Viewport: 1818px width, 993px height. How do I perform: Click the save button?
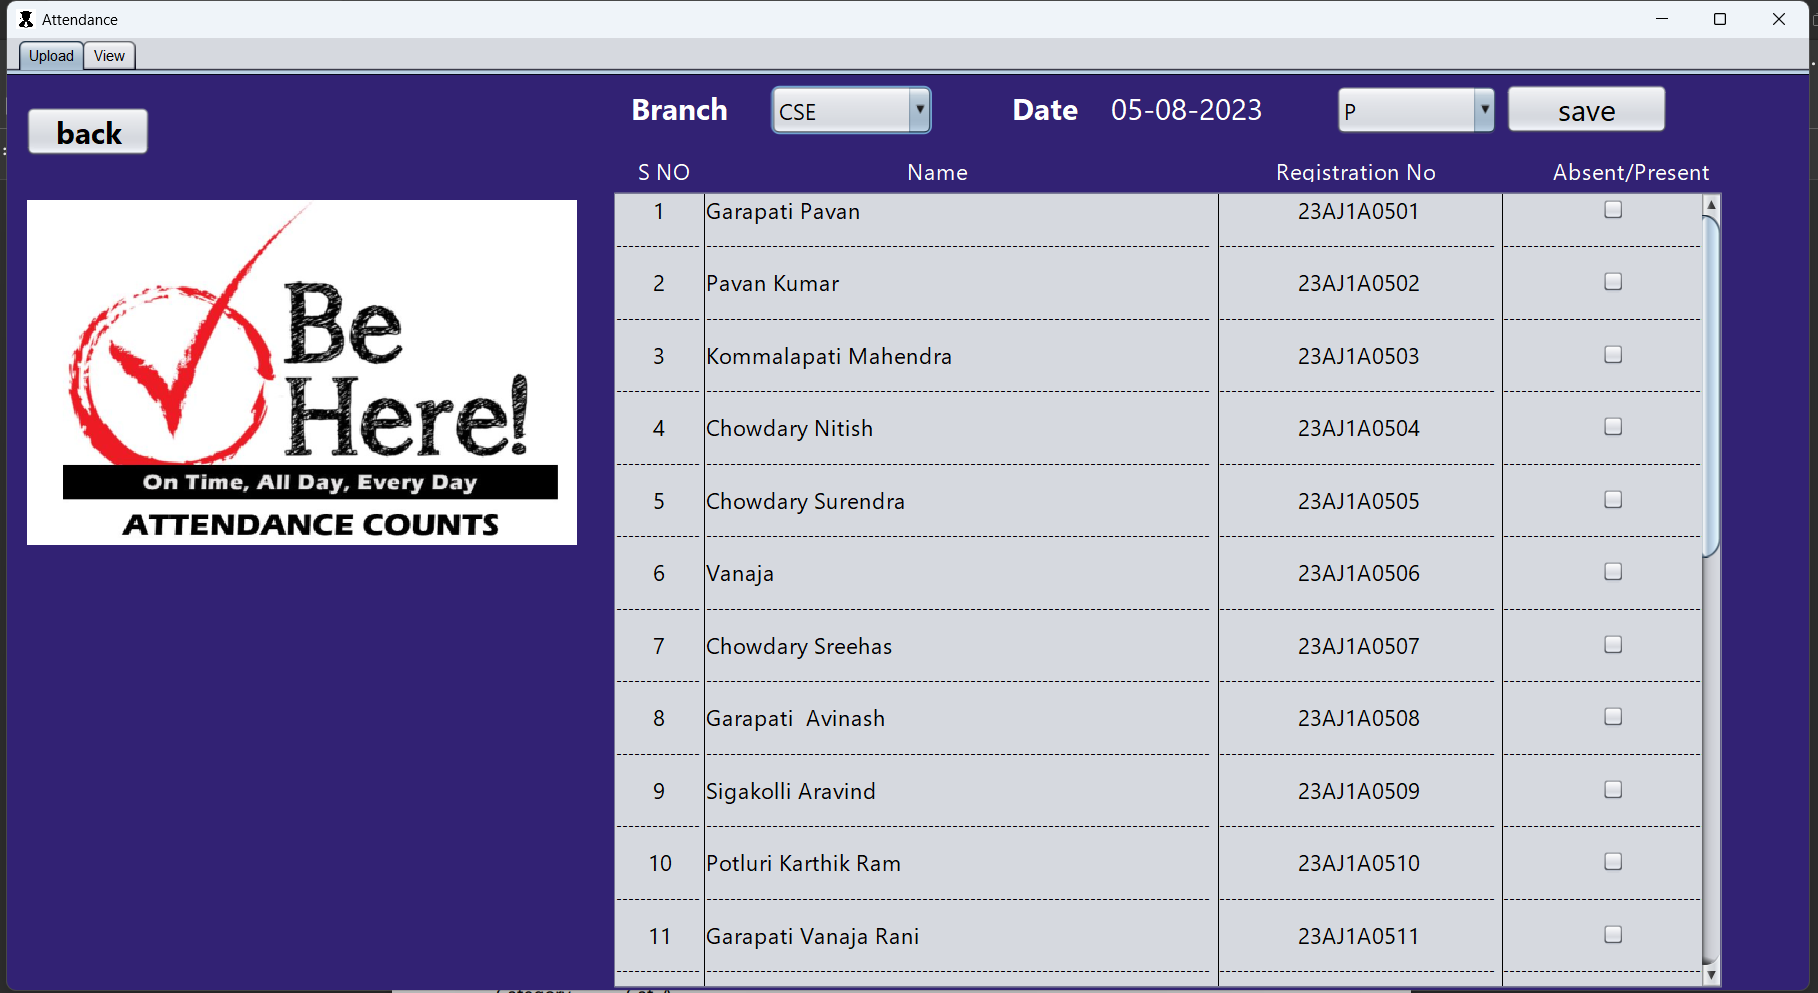(x=1586, y=110)
